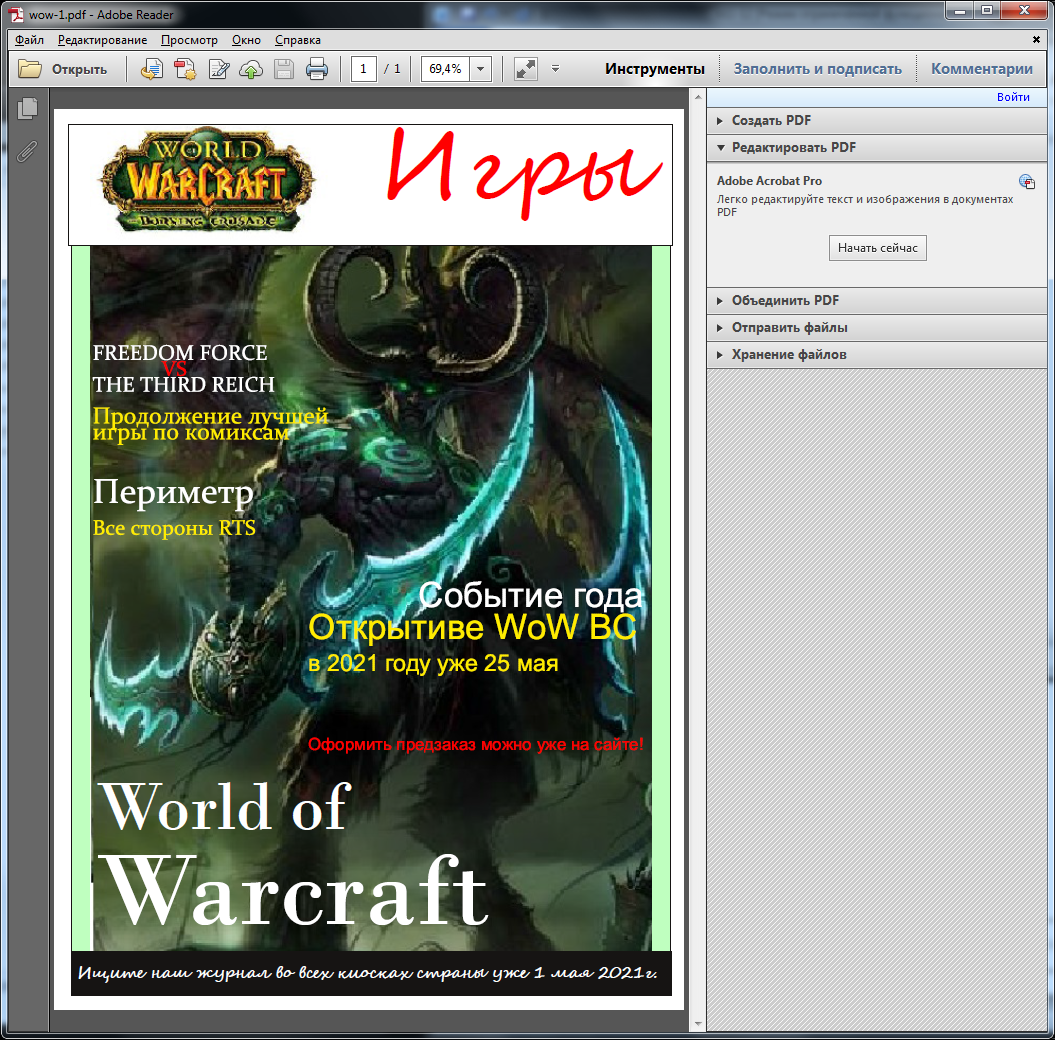Open the toolbar customize dropdown arrow
Viewport: 1055px width, 1040px height.
(x=555, y=69)
